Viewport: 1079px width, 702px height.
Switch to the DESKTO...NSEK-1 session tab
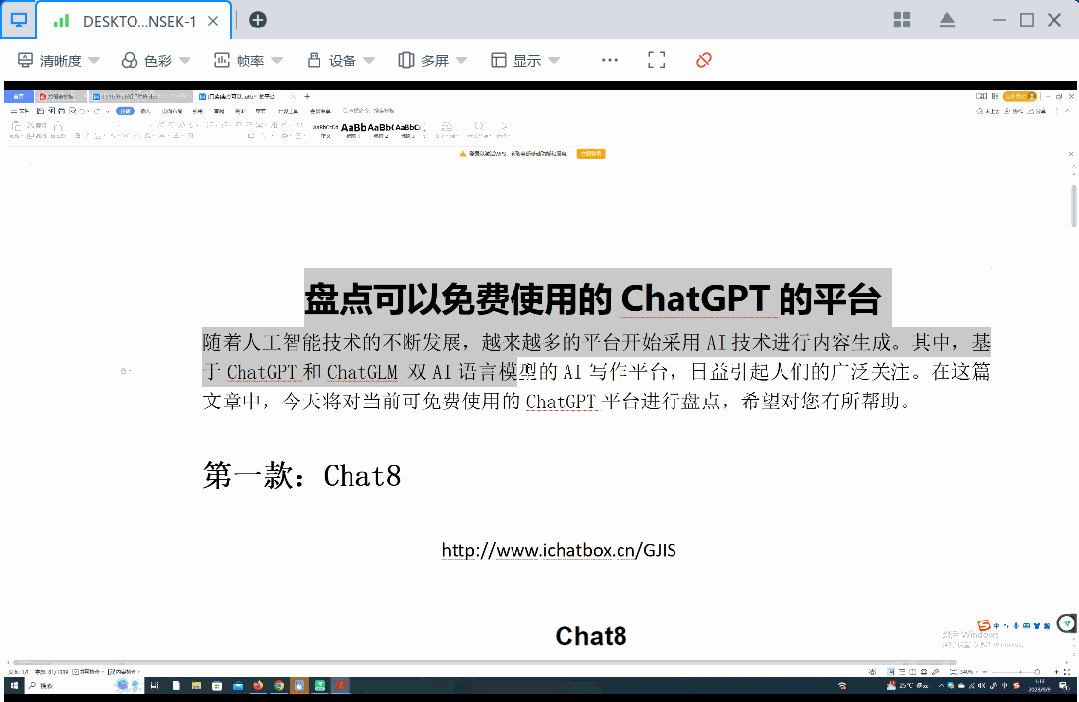click(133, 21)
